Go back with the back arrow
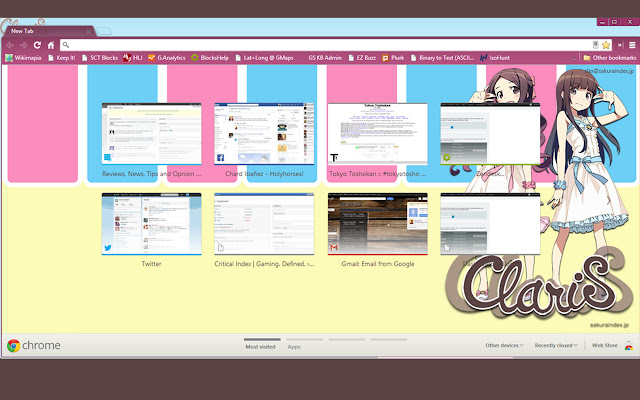The height and width of the screenshot is (400, 640). [x=10, y=45]
